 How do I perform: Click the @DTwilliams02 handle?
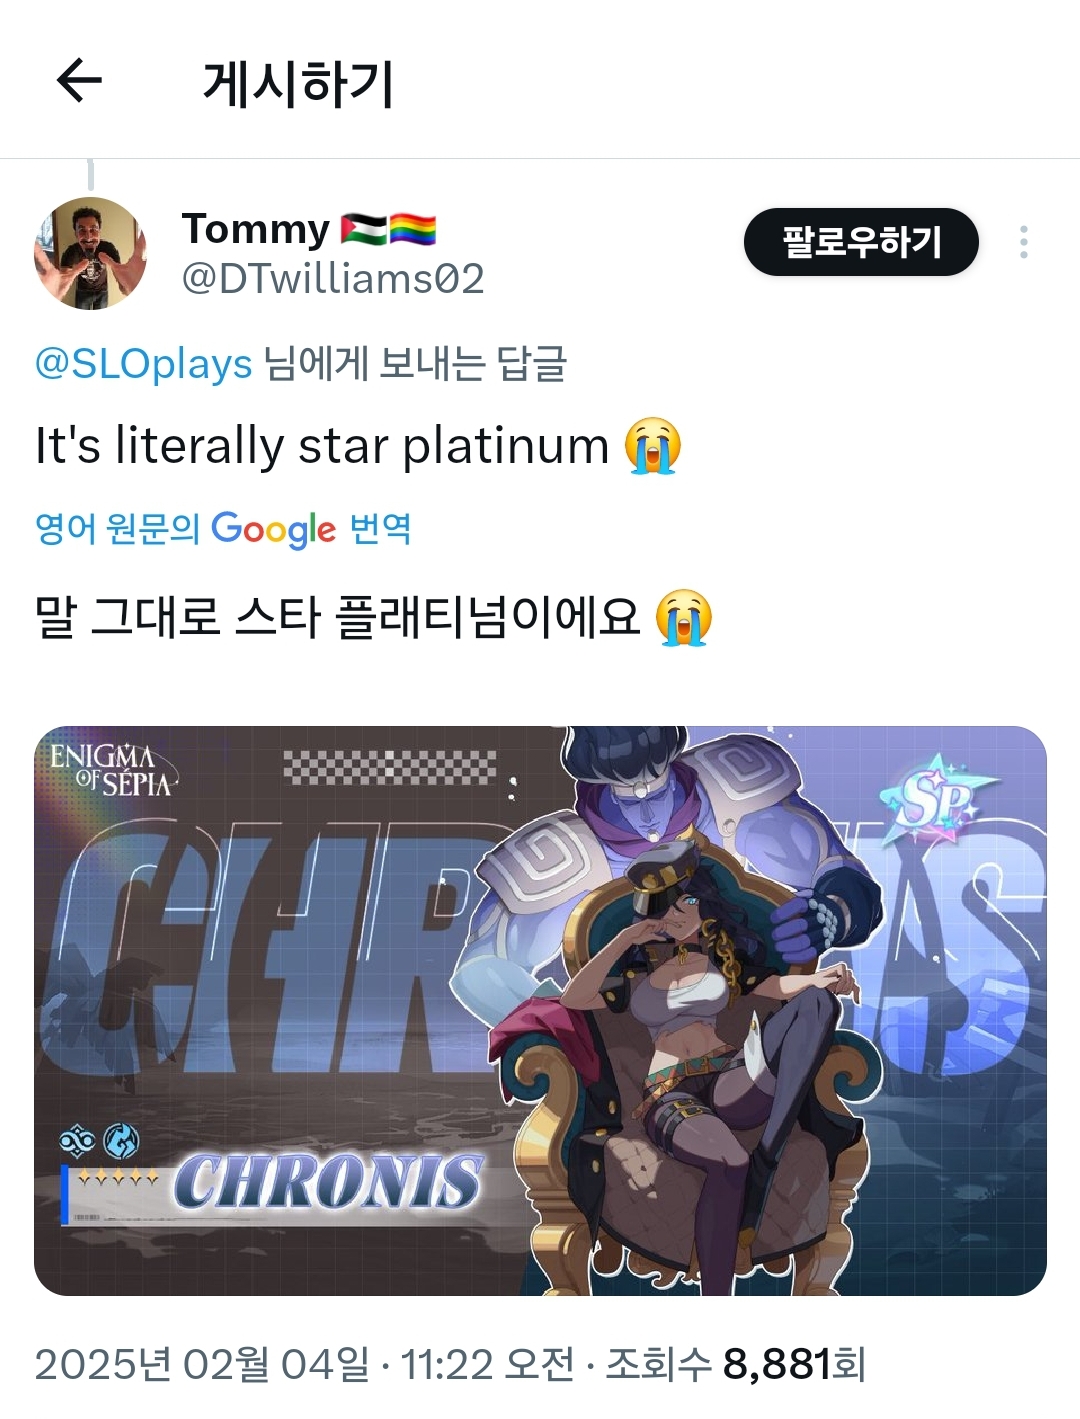point(333,278)
